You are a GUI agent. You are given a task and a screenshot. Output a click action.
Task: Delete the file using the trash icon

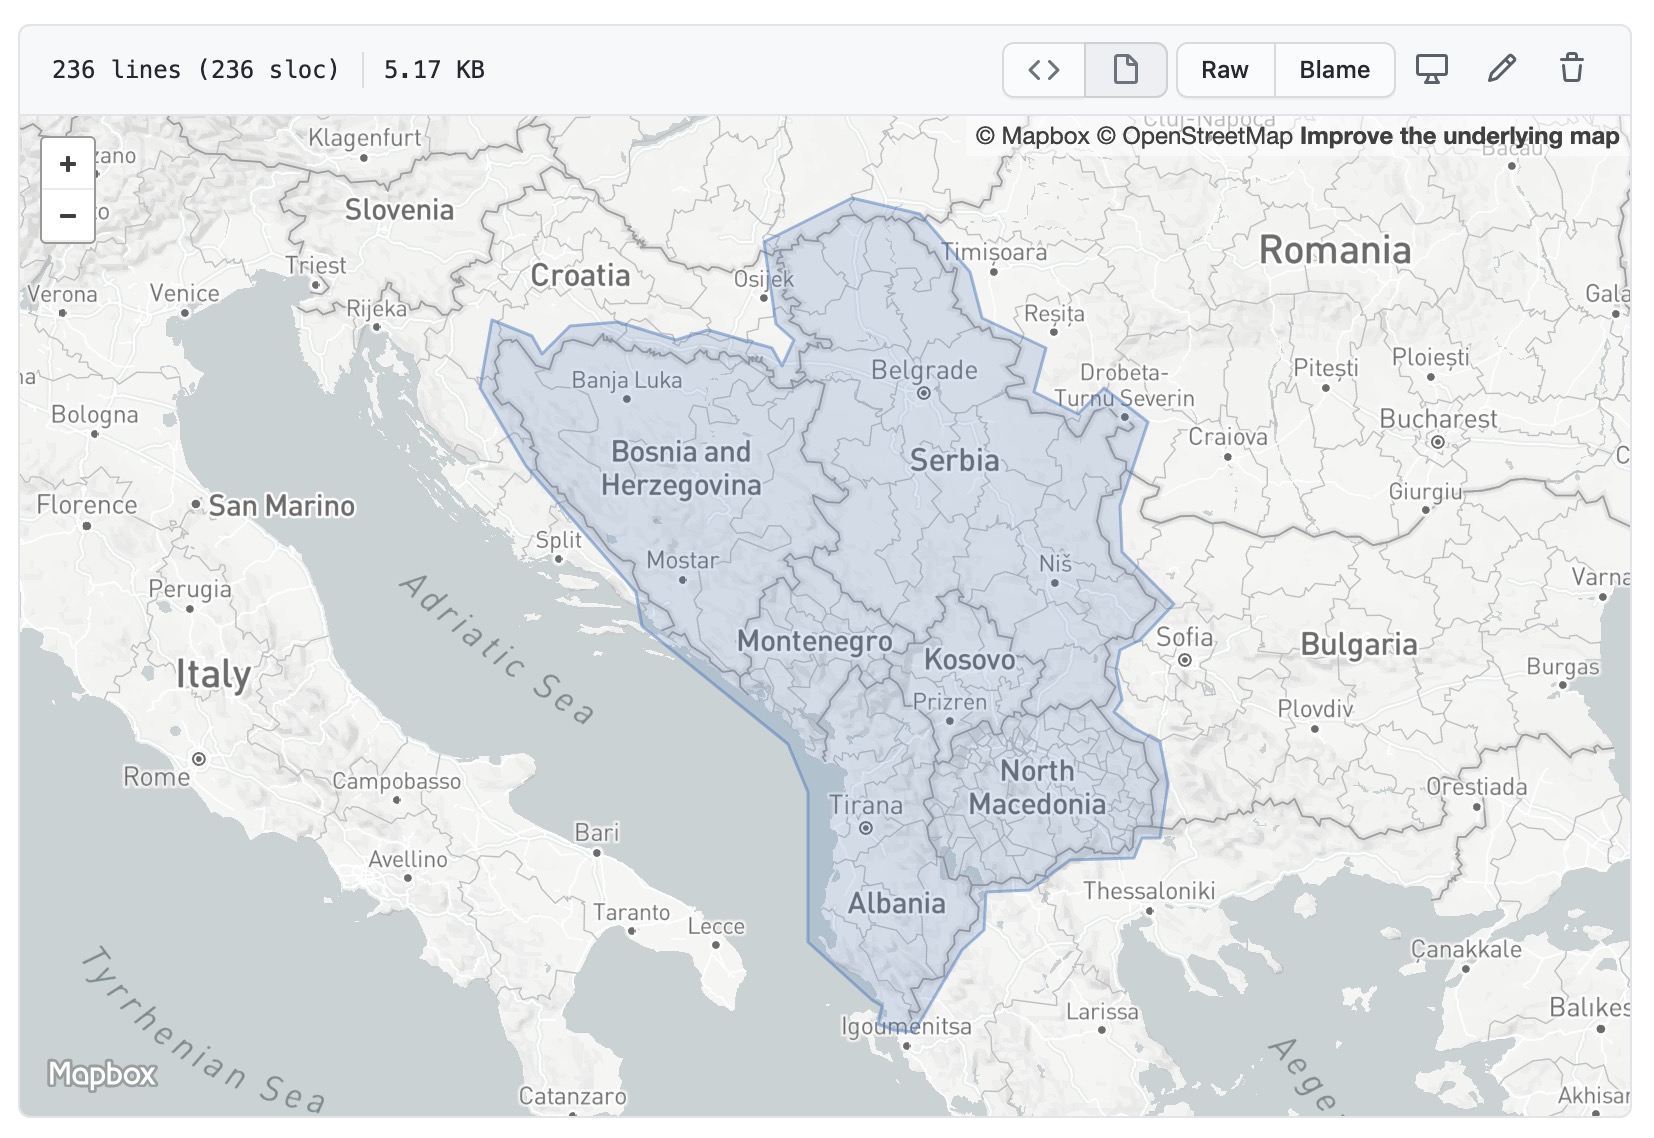tap(1570, 70)
